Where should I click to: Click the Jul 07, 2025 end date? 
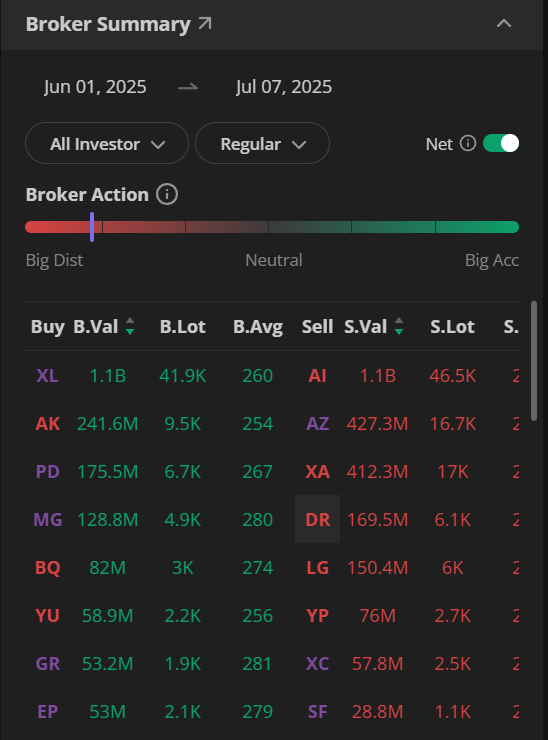(x=284, y=87)
